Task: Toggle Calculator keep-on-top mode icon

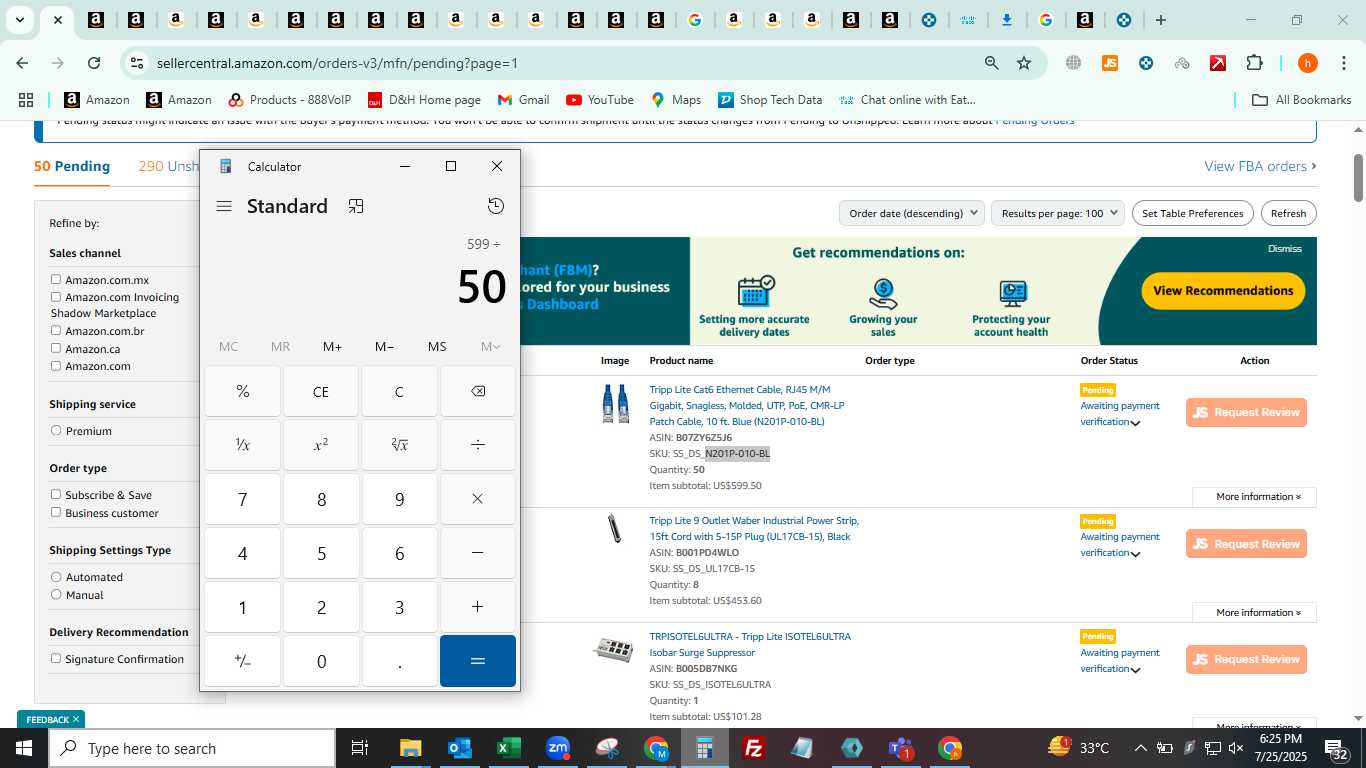Action: coord(356,206)
